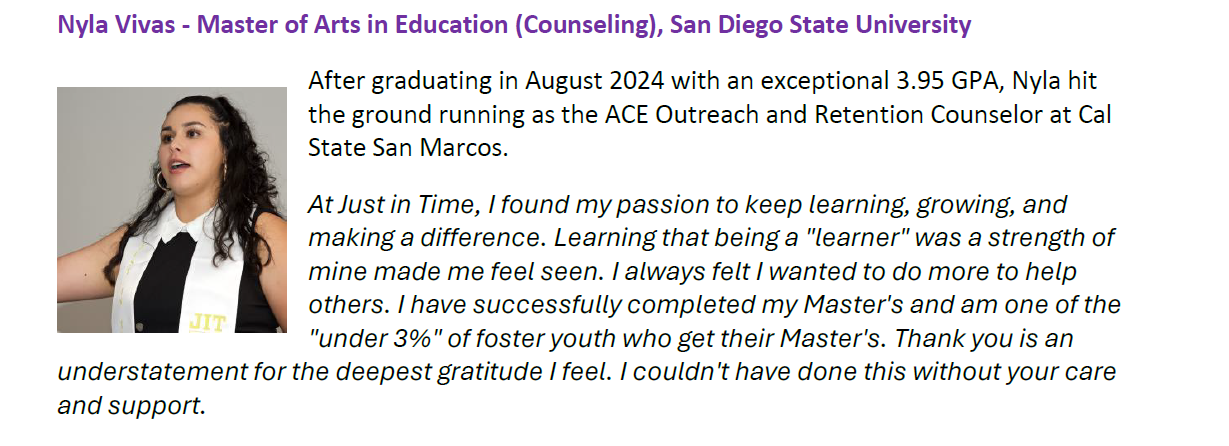Place cursor at the closing "and support." text

132,406
